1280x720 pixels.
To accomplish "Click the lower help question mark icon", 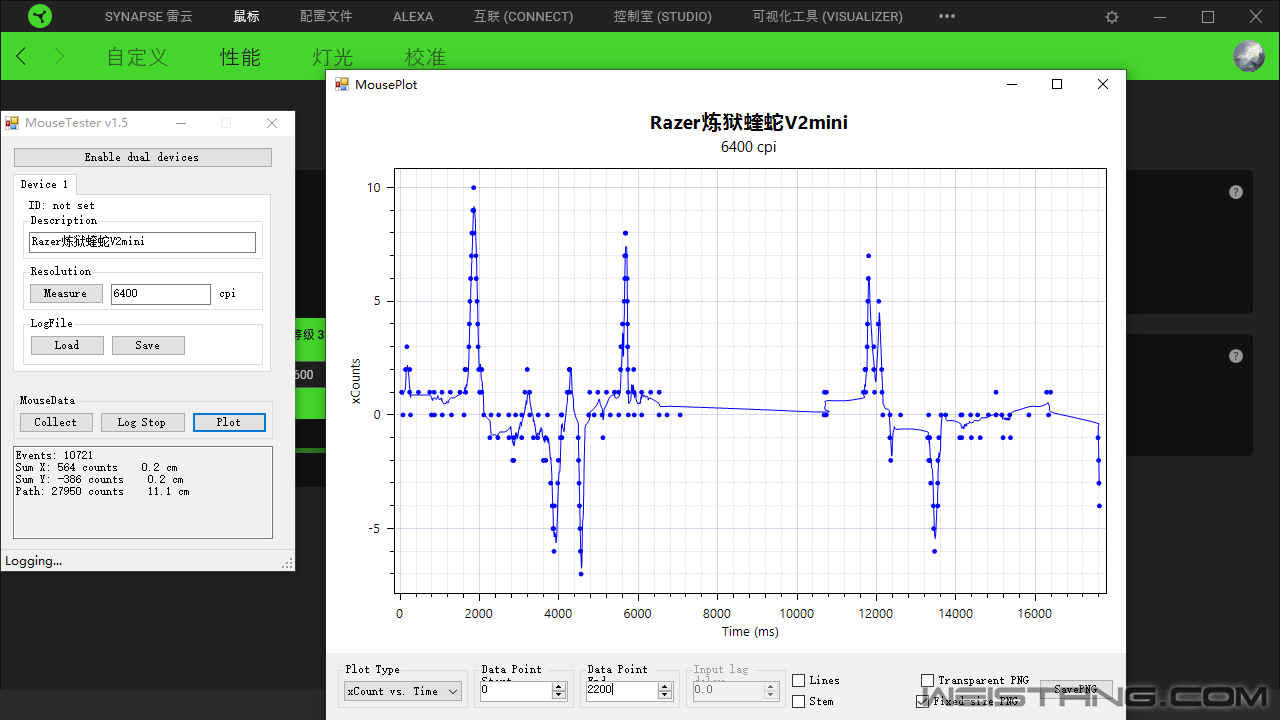I will pos(1236,356).
